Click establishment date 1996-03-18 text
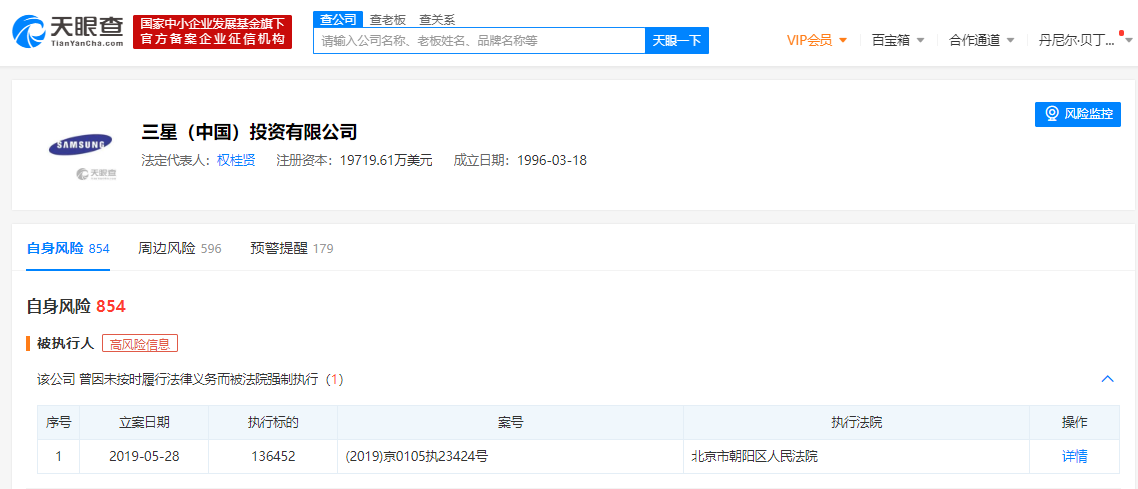Screen dimensions: 1138x489 pos(552,160)
